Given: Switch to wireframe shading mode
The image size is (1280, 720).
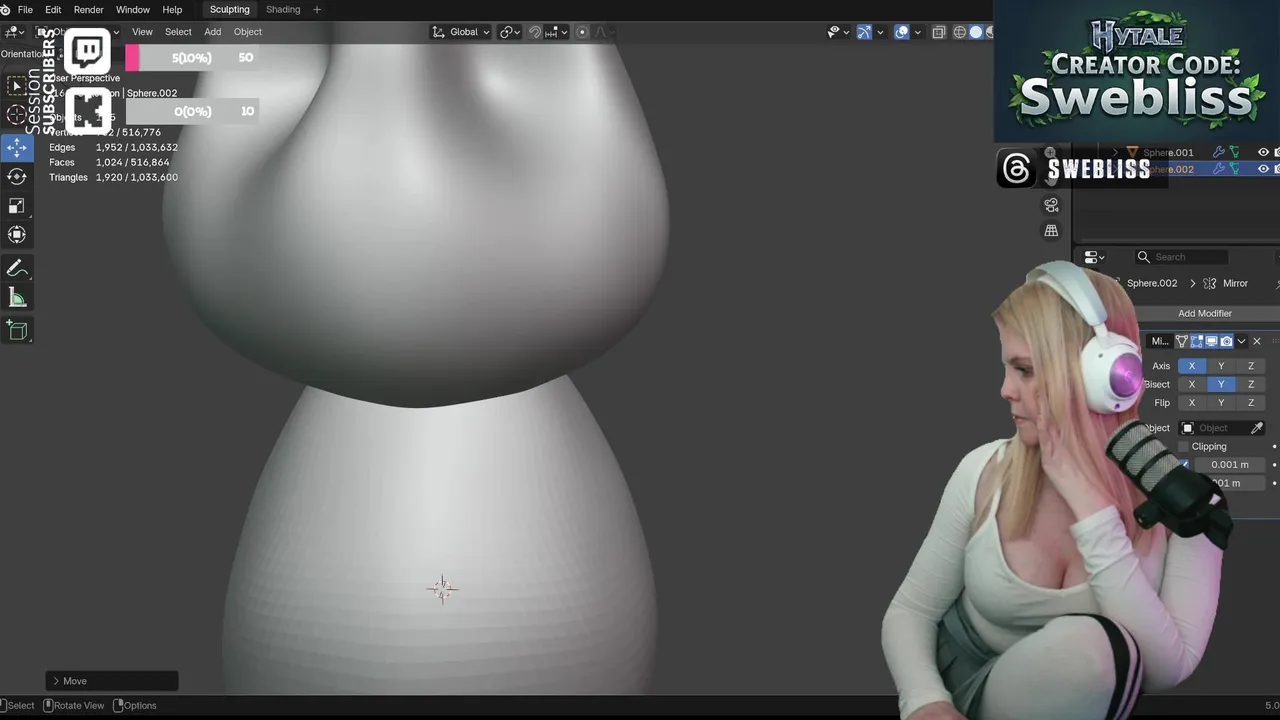Looking at the screenshot, I should pos(960,32).
